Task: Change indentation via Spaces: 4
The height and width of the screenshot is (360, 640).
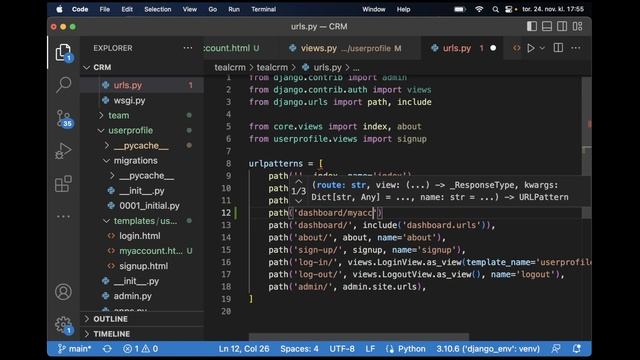Action: coord(299,349)
